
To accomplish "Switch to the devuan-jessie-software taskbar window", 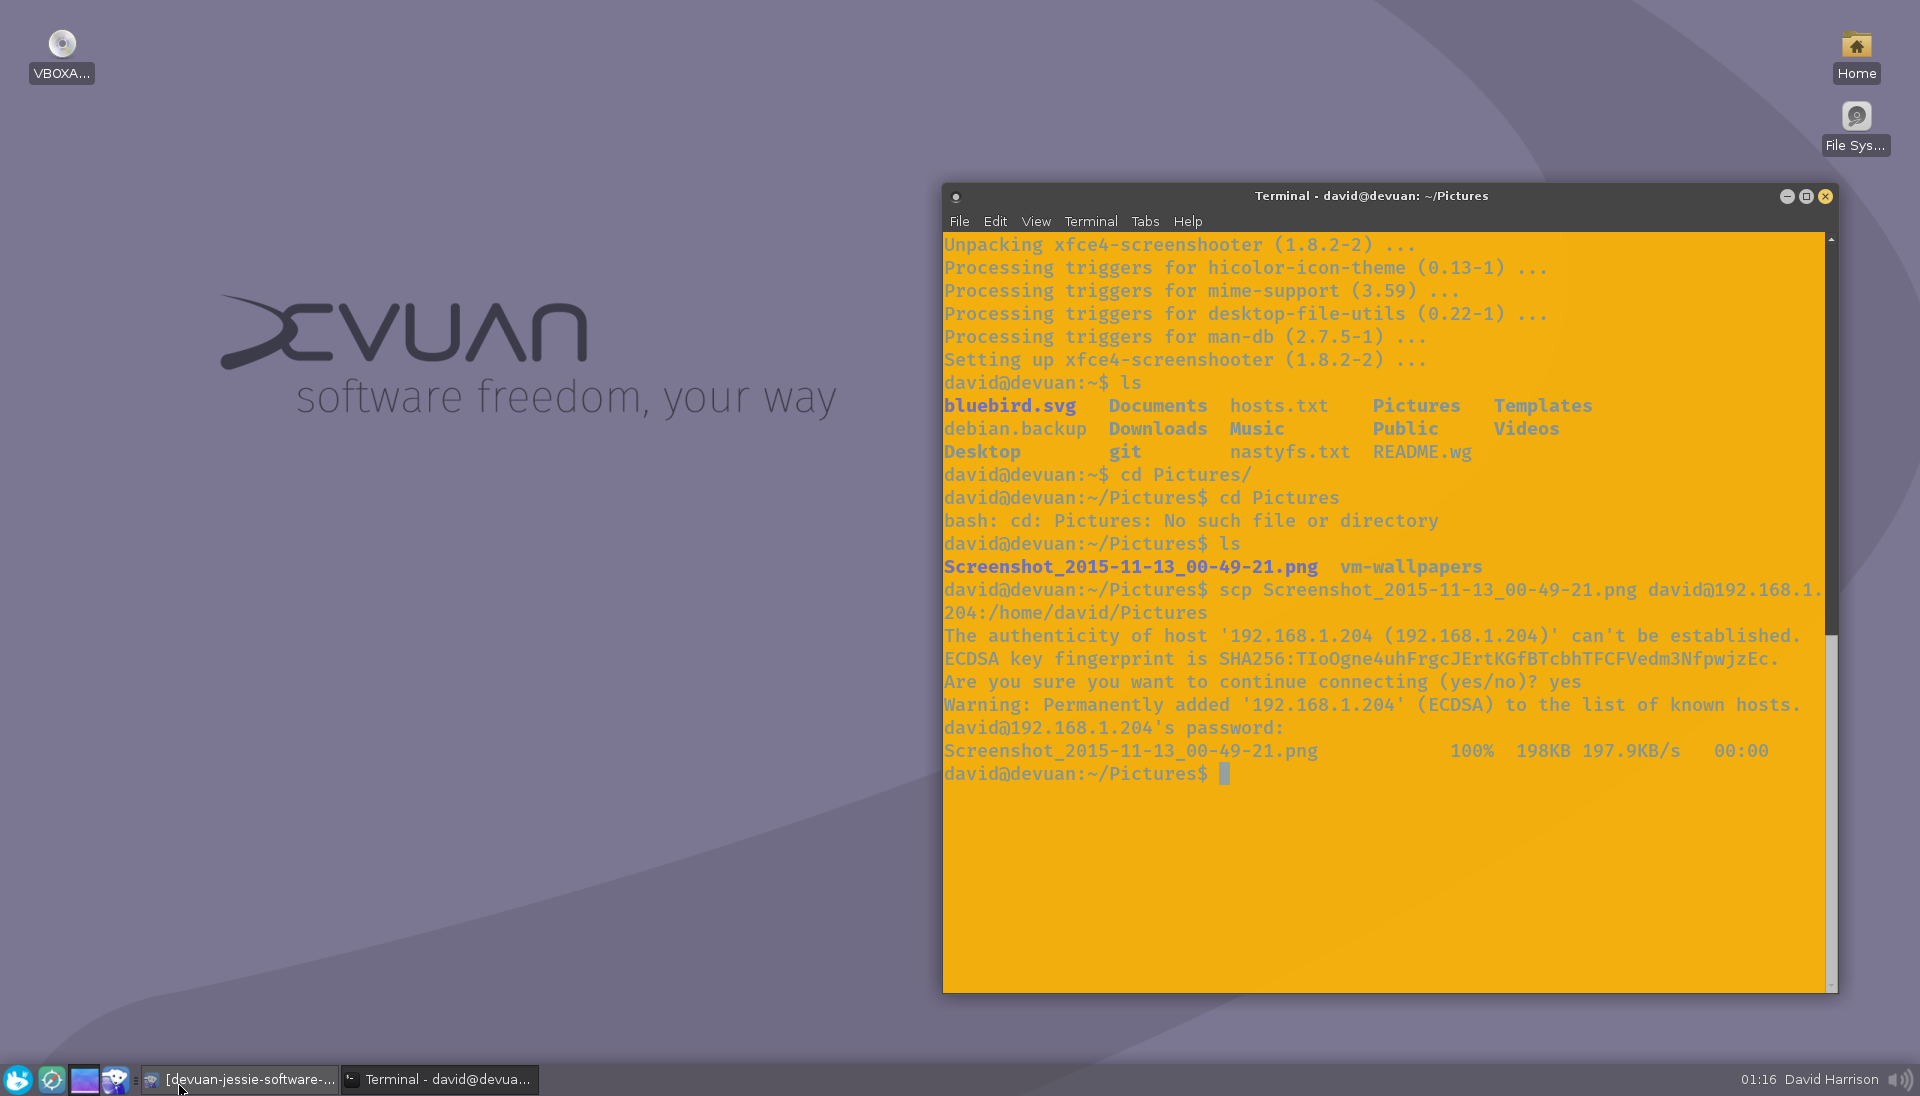I will [x=240, y=1080].
